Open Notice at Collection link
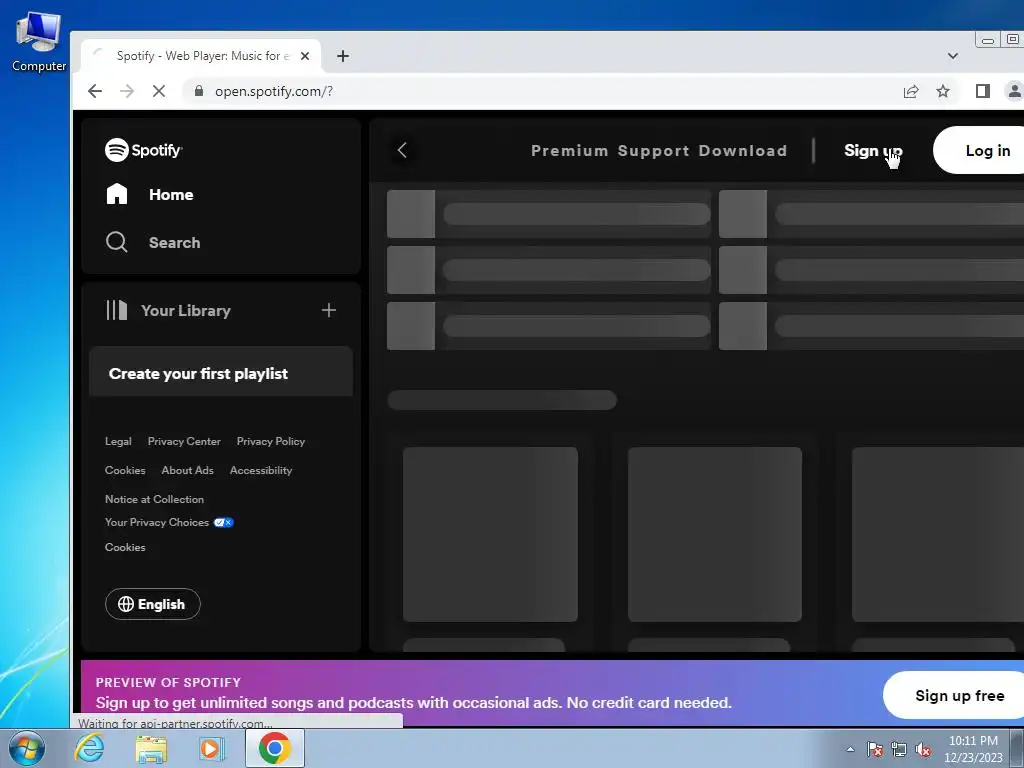The width and height of the screenshot is (1024, 768). pos(154,499)
